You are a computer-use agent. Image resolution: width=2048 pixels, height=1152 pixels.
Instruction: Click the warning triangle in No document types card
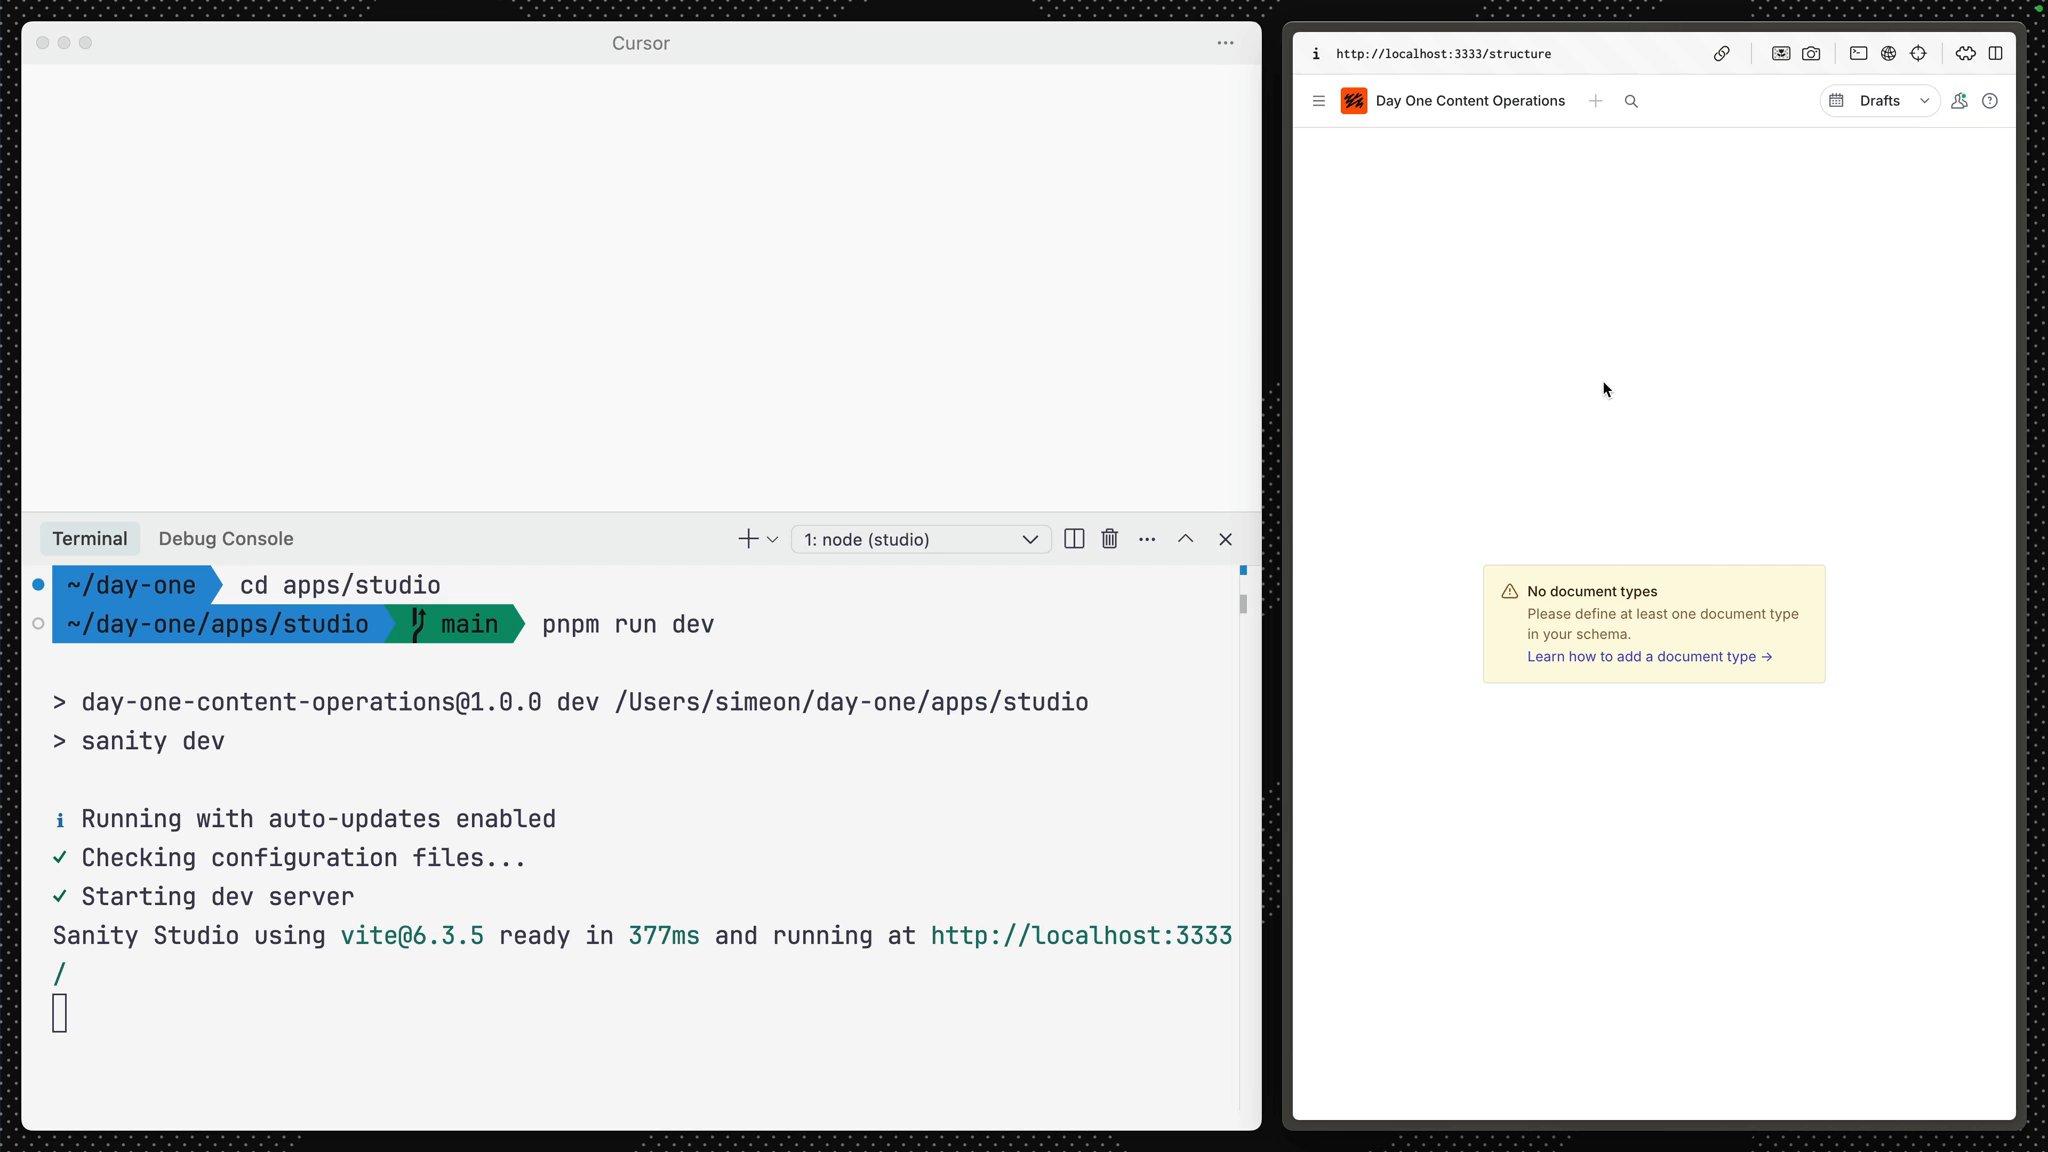[x=1510, y=592]
